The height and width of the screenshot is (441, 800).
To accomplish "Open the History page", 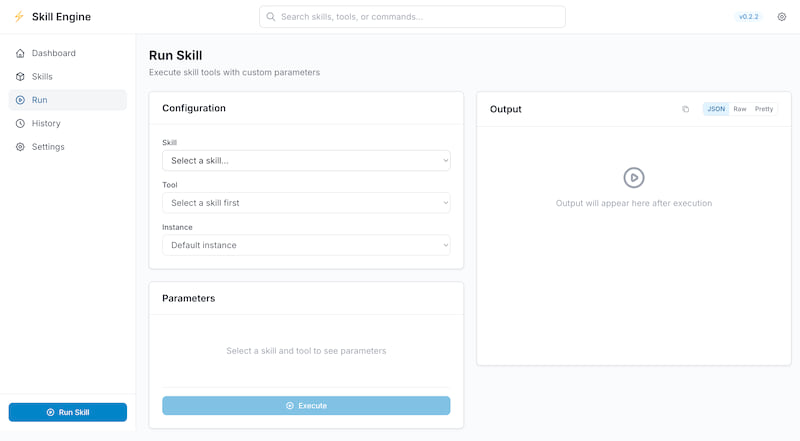I will 46,124.
